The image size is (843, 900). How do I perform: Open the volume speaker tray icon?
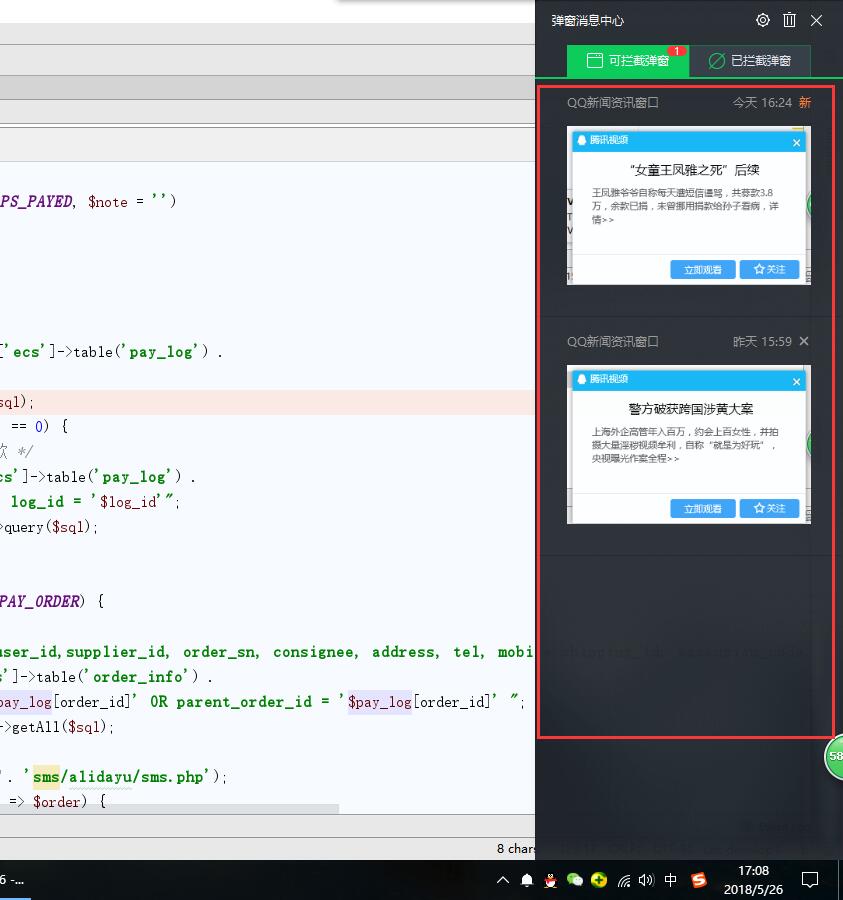[646, 880]
